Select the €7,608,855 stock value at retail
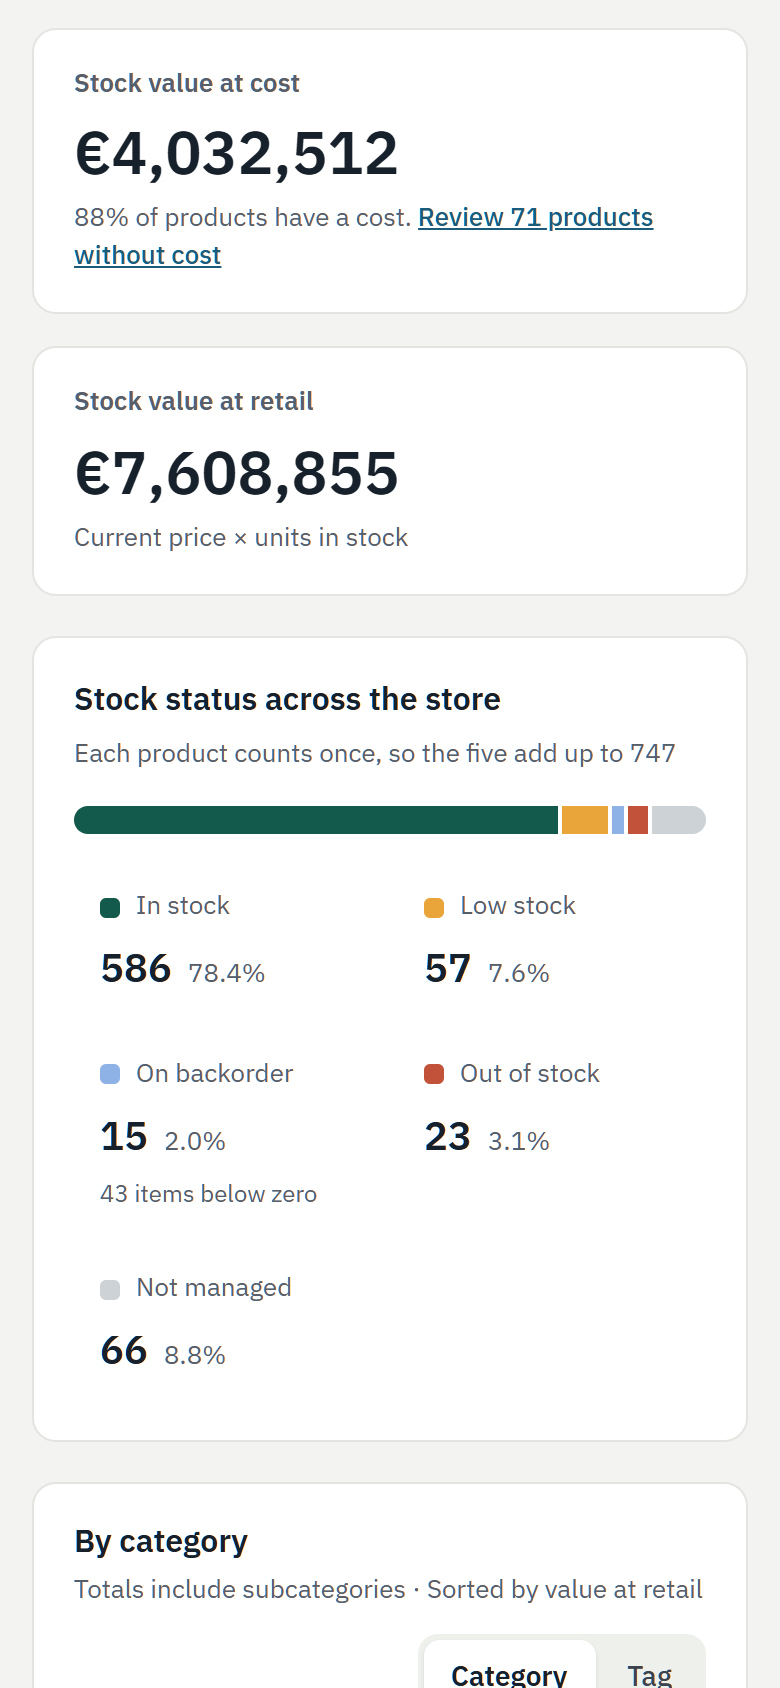Viewport: 780px width, 1688px height. (x=236, y=473)
